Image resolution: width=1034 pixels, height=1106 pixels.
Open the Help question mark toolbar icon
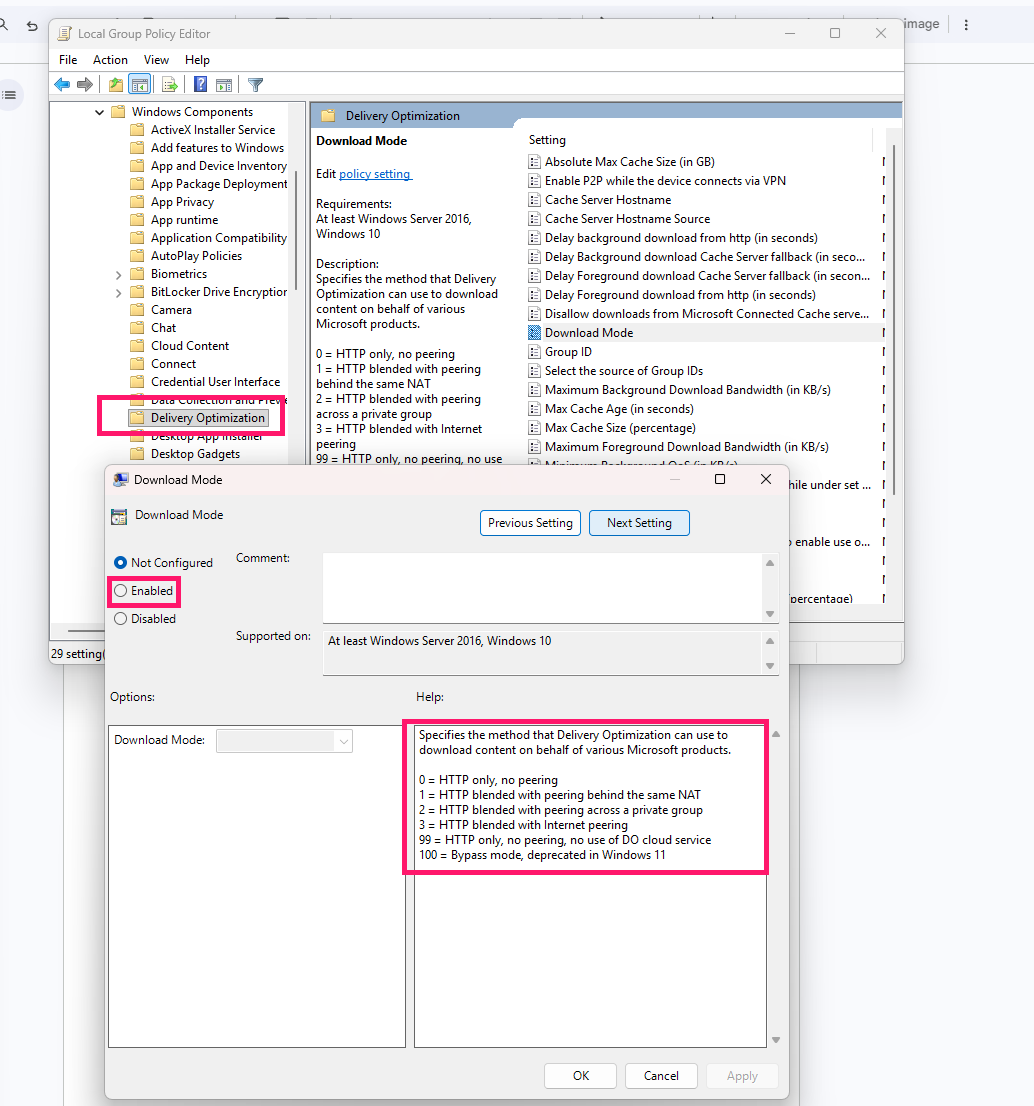click(x=200, y=85)
